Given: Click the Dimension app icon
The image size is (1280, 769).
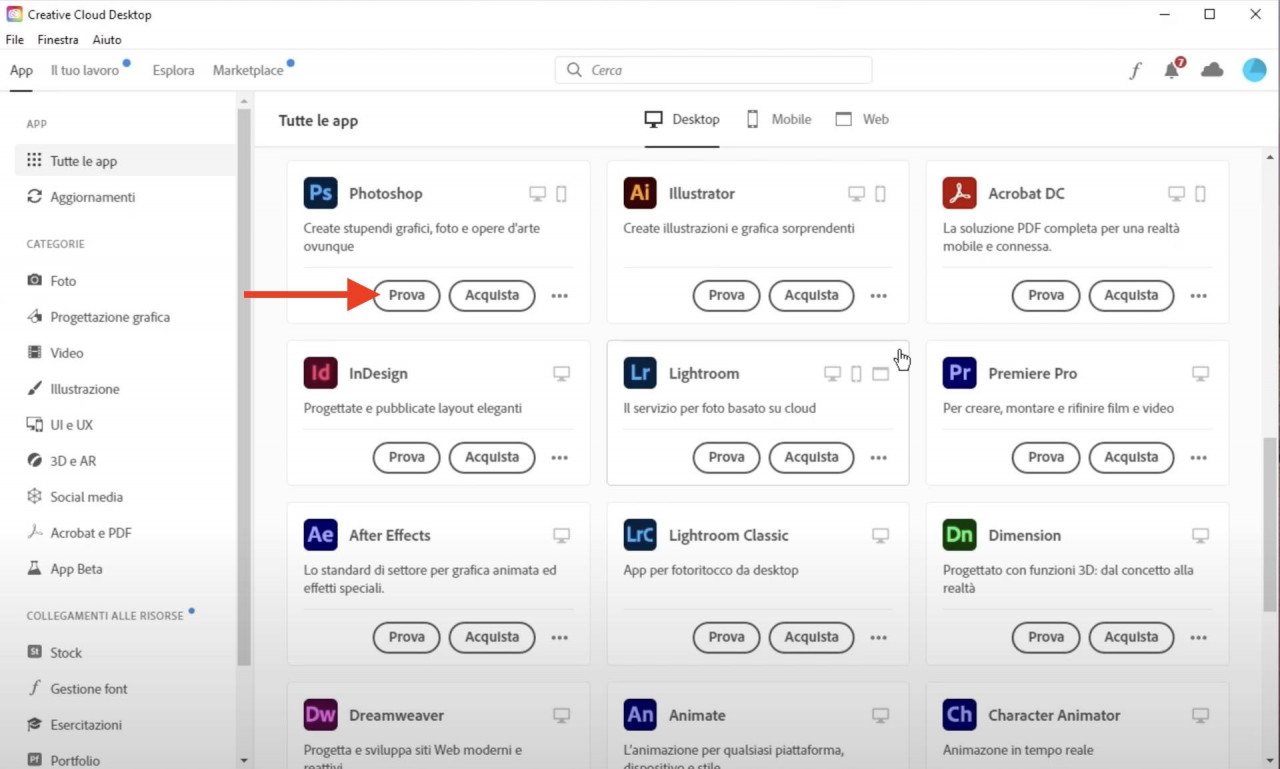Looking at the screenshot, I should (959, 535).
